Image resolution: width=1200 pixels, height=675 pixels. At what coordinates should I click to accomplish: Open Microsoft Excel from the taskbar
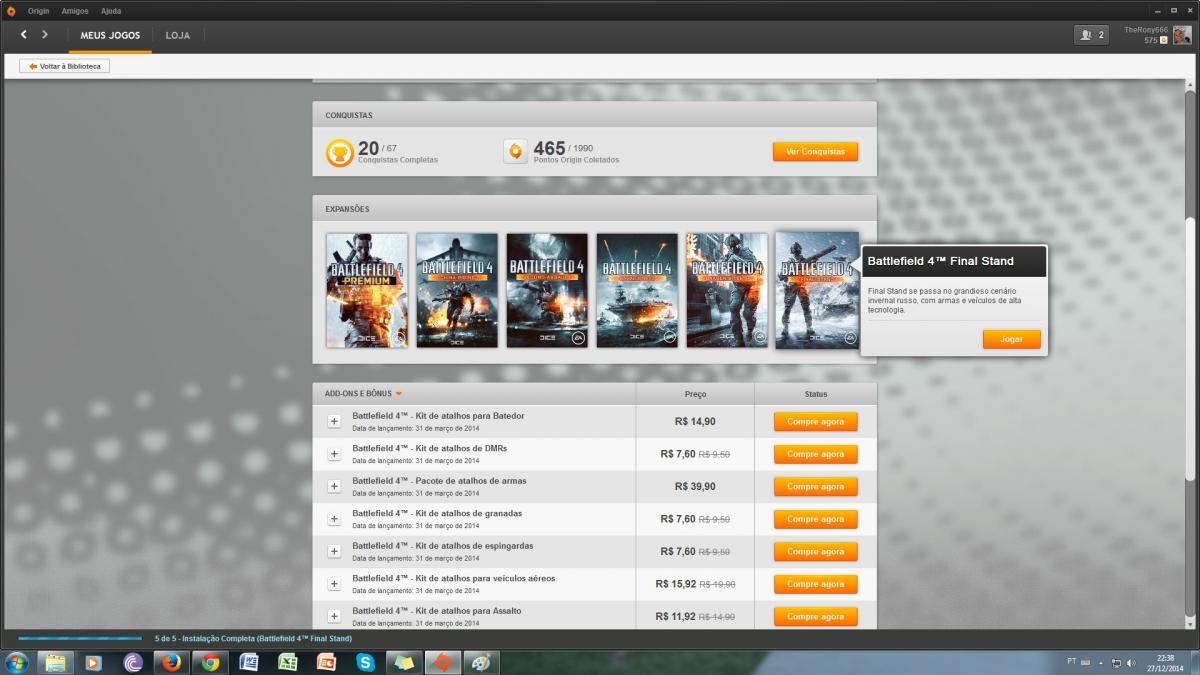click(288, 662)
